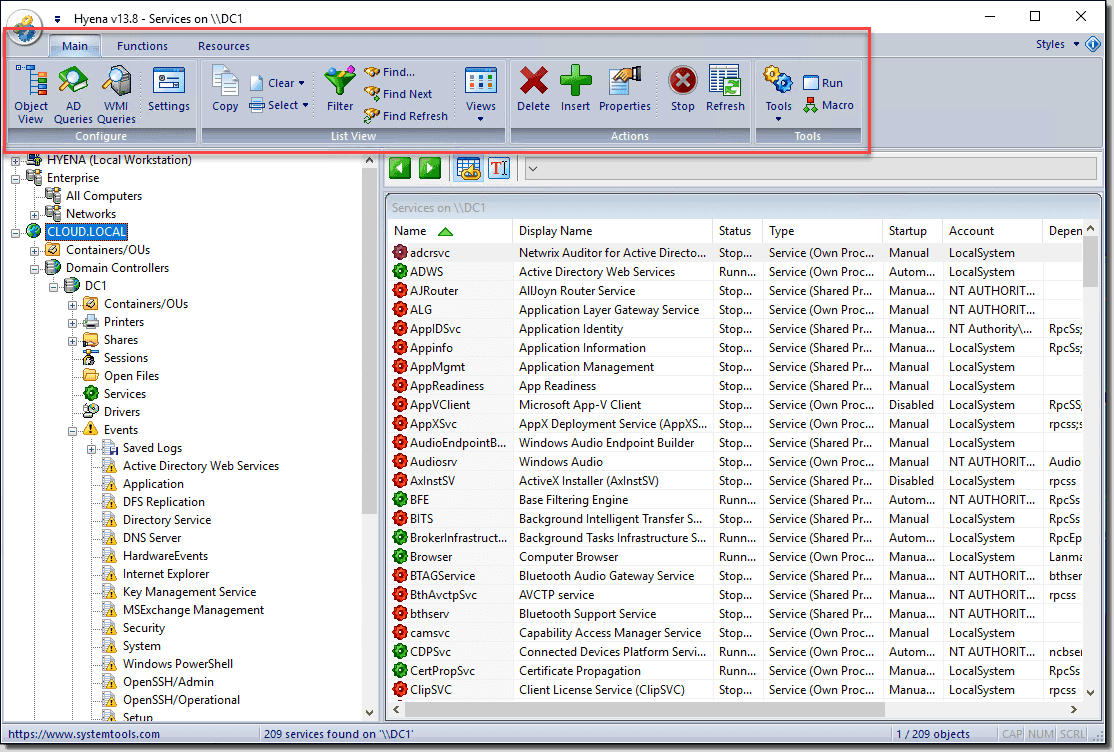
Task: Sort by the Display Name column header
Action: tap(612, 231)
